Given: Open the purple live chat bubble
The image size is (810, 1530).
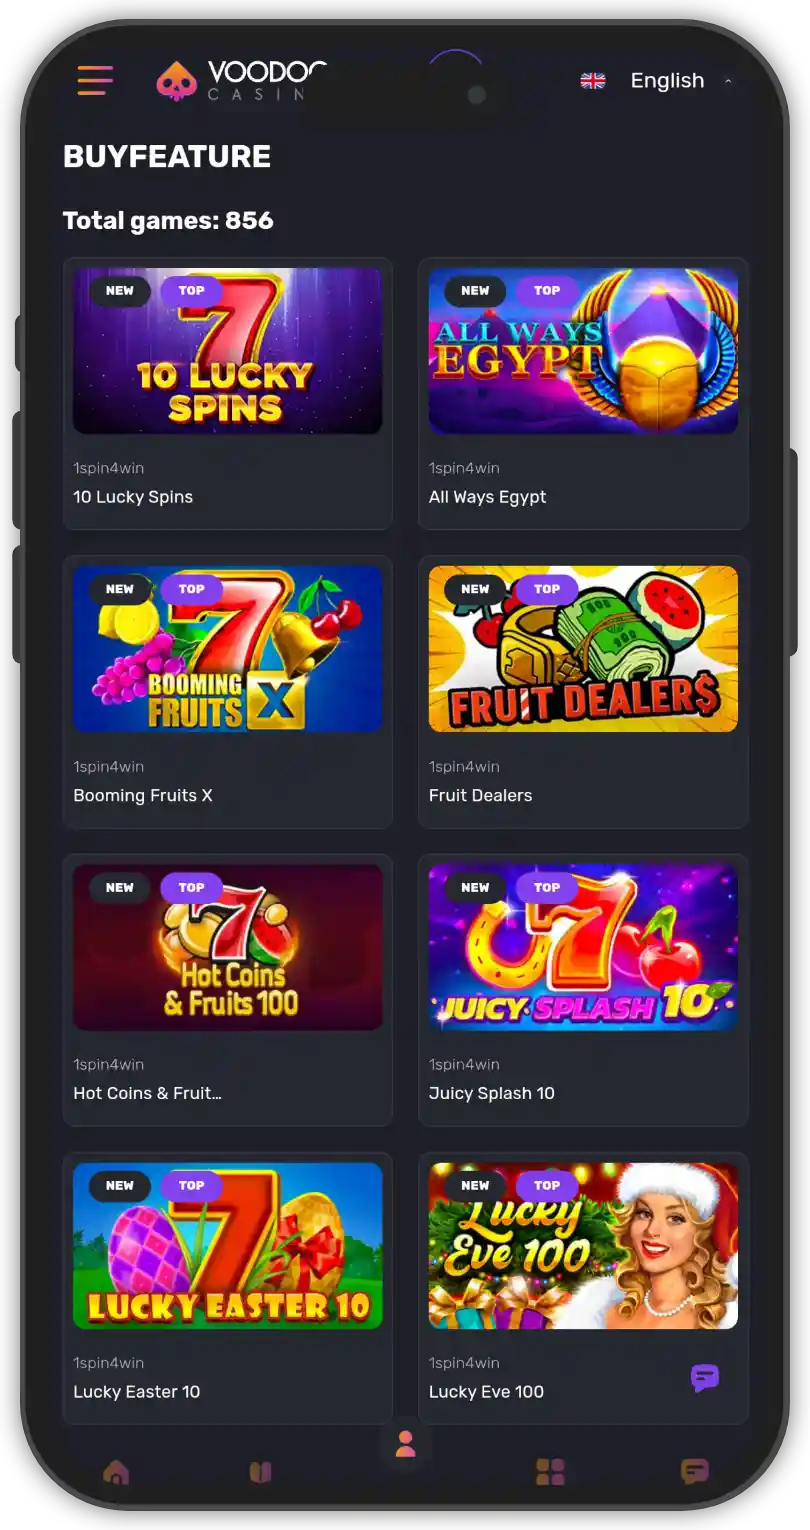Looking at the screenshot, I should pyautogui.click(x=705, y=1378).
